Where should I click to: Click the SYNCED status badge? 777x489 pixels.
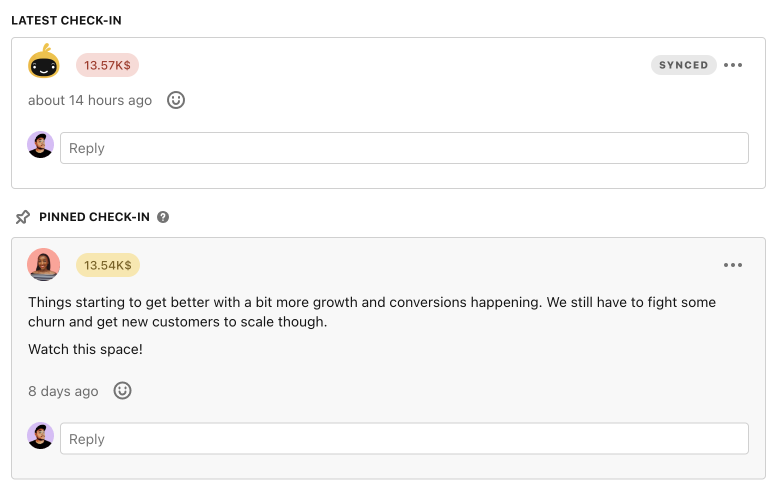click(683, 65)
